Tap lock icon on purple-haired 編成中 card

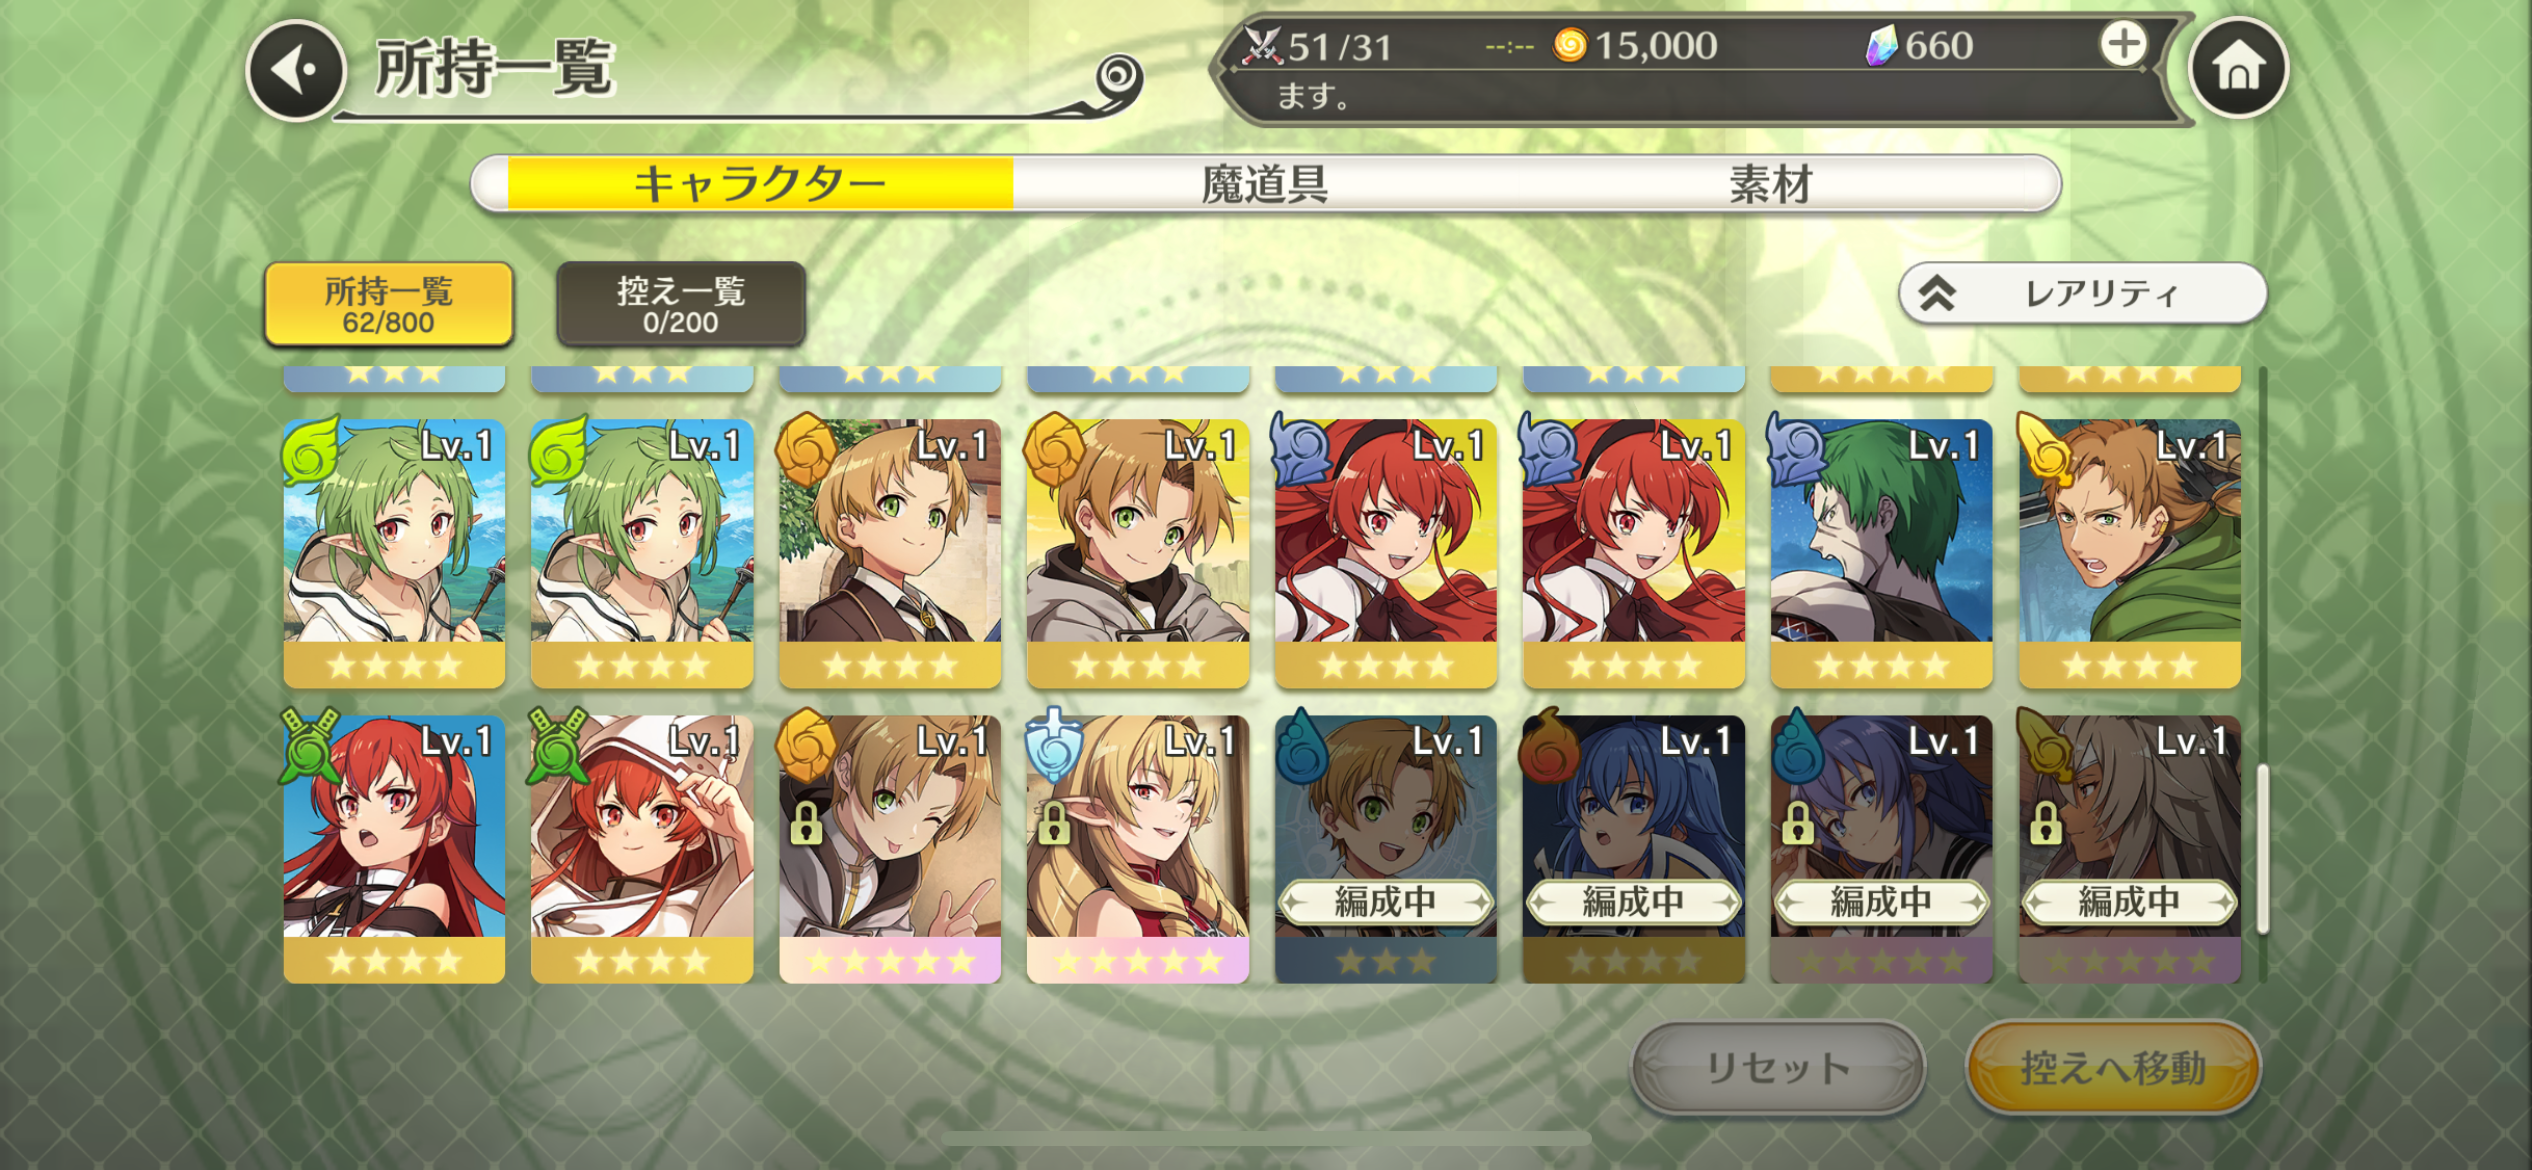pos(1797,823)
